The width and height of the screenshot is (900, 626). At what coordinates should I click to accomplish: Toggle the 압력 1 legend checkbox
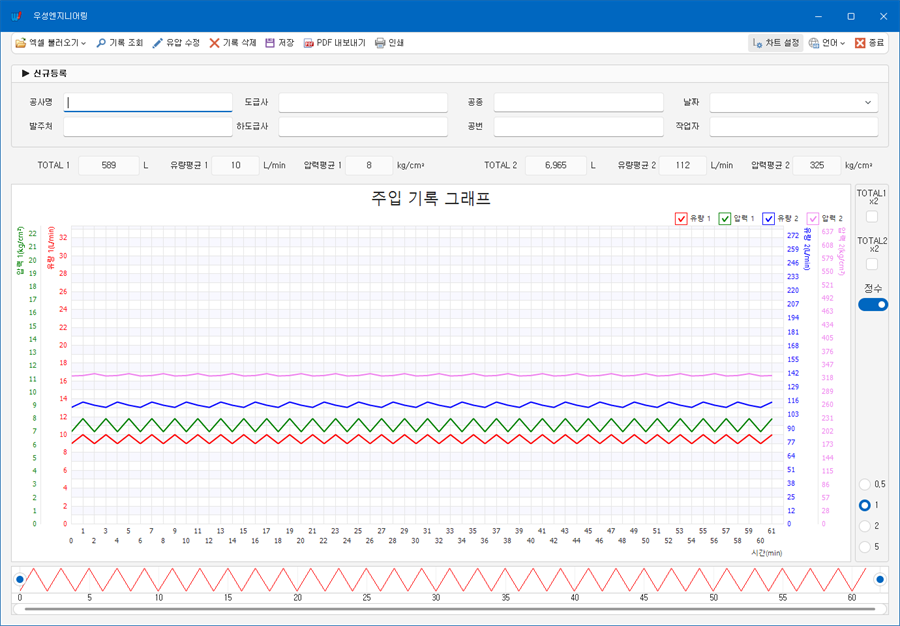tap(725, 219)
